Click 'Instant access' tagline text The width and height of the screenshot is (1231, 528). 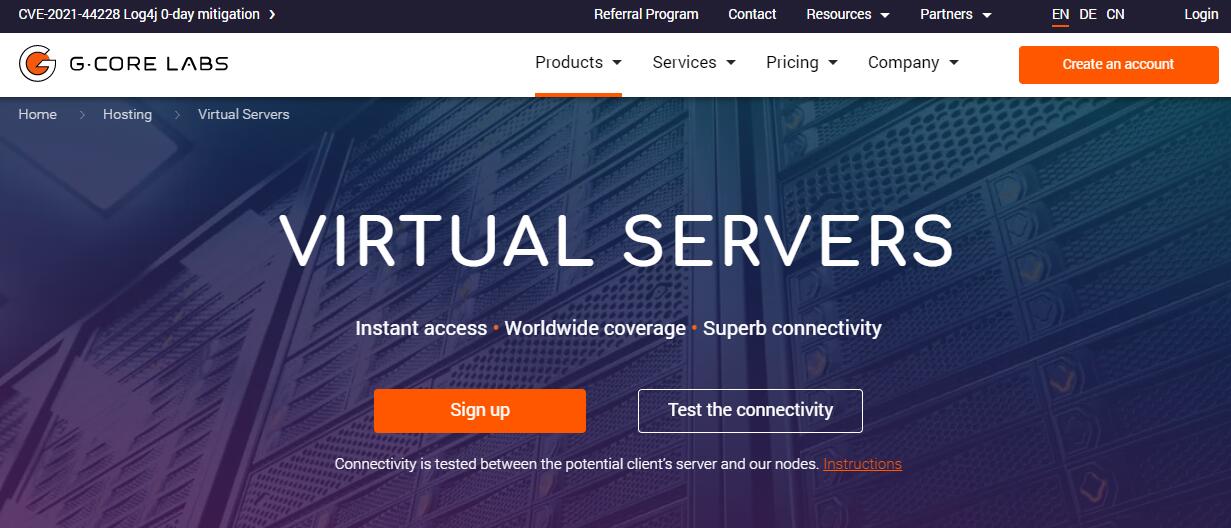(421, 328)
